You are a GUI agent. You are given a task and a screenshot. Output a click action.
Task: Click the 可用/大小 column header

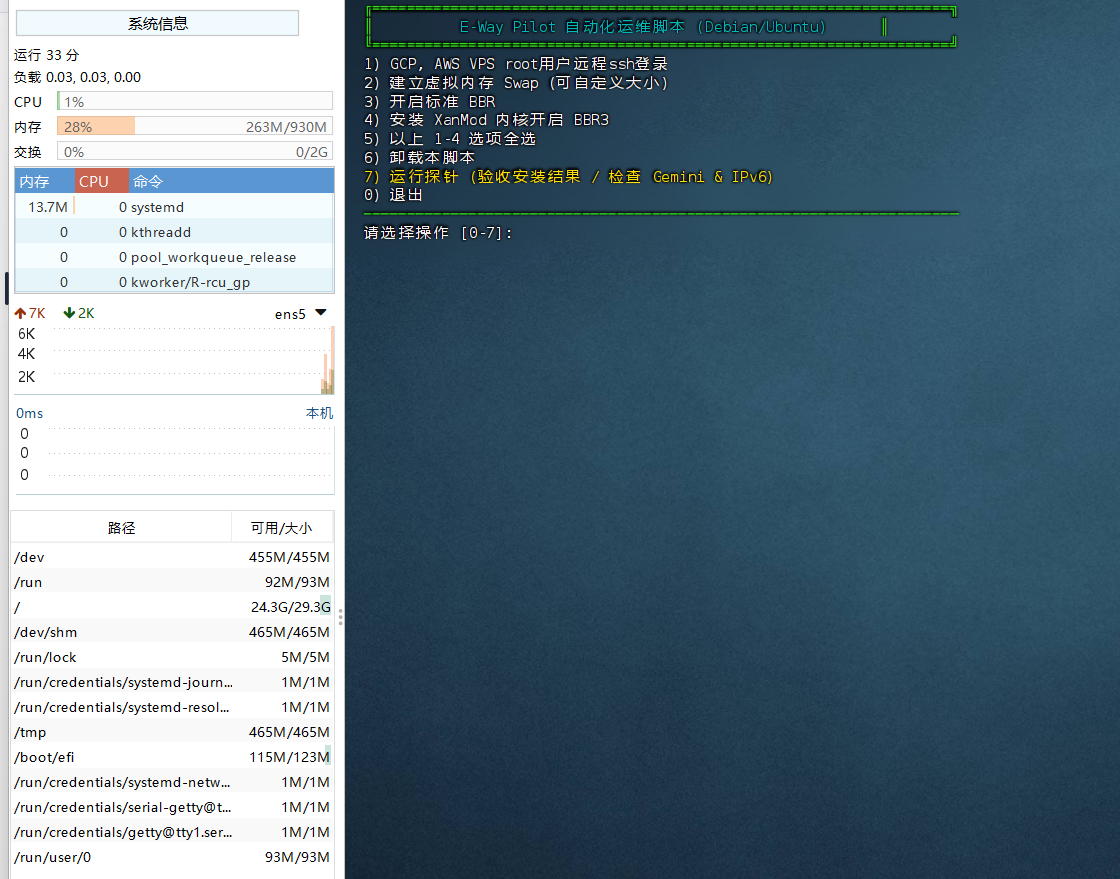(x=281, y=528)
